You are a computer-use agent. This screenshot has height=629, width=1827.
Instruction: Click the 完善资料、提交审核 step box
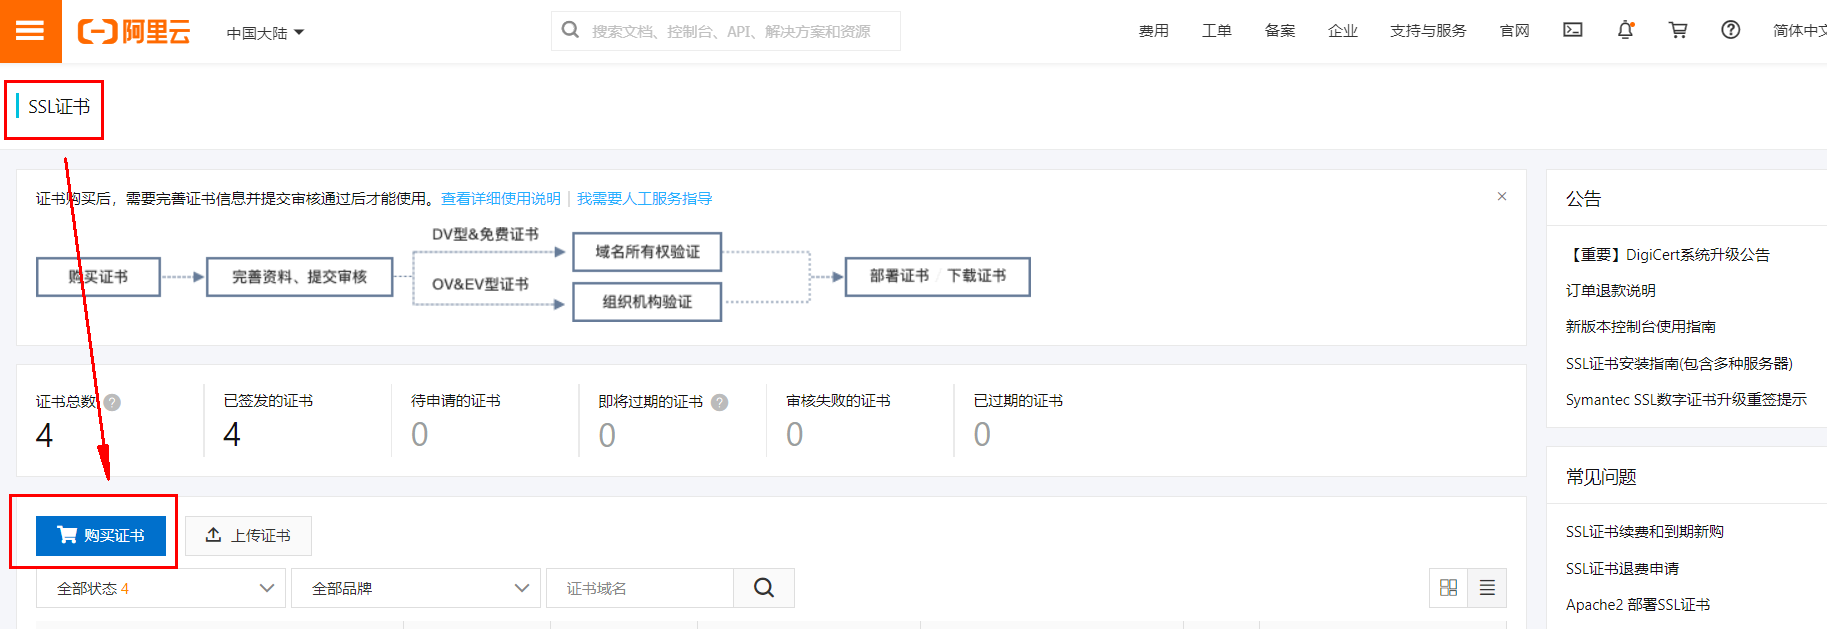tap(299, 277)
